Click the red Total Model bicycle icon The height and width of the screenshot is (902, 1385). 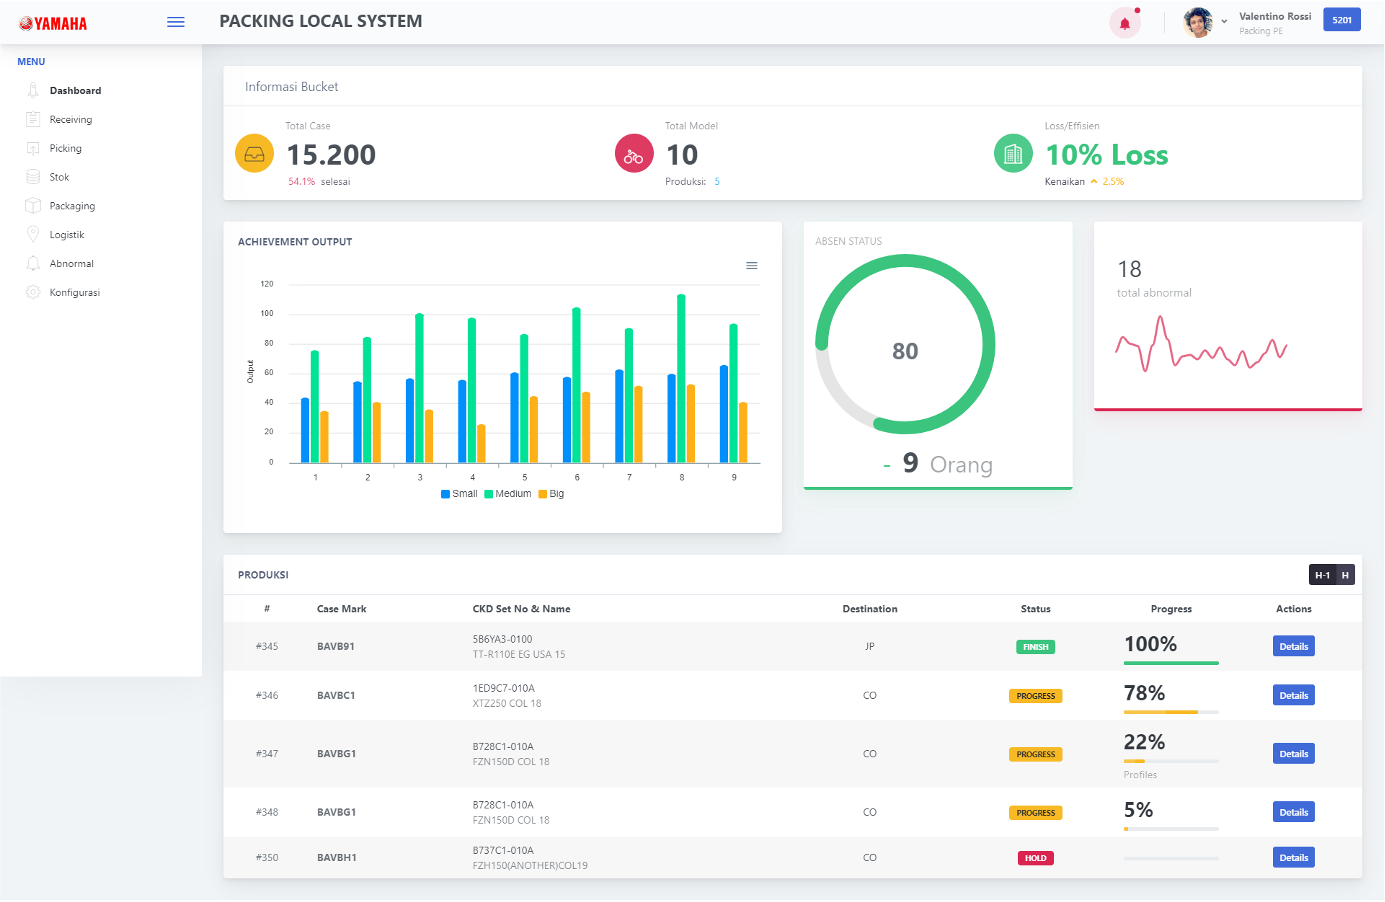[x=634, y=154]
